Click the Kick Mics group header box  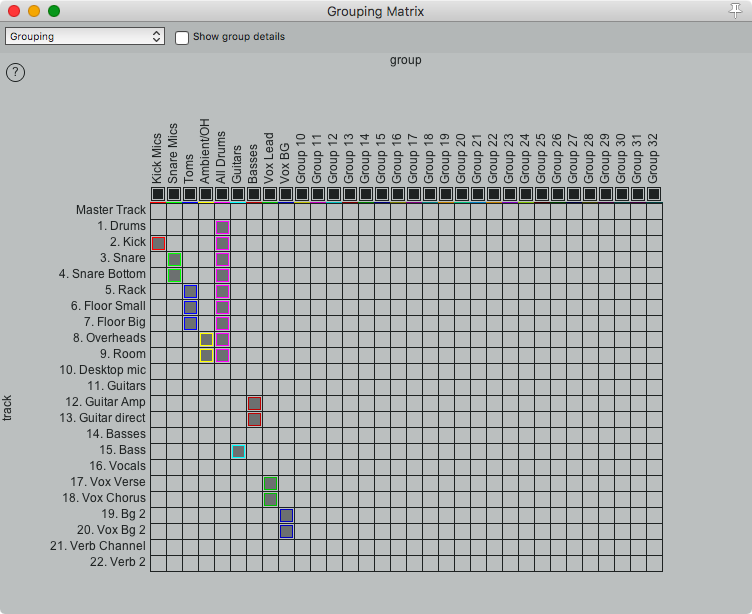tap(158, 194)
